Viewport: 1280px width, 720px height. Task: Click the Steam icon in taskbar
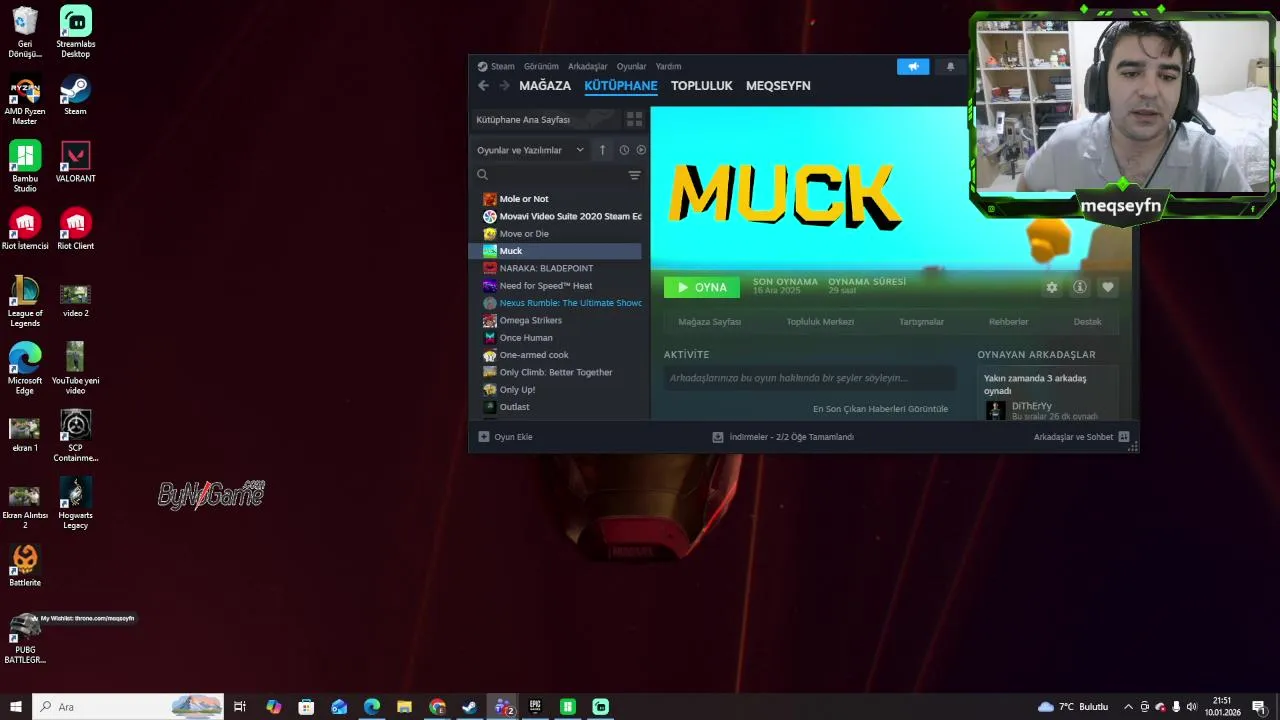click(x=470, y=707)
